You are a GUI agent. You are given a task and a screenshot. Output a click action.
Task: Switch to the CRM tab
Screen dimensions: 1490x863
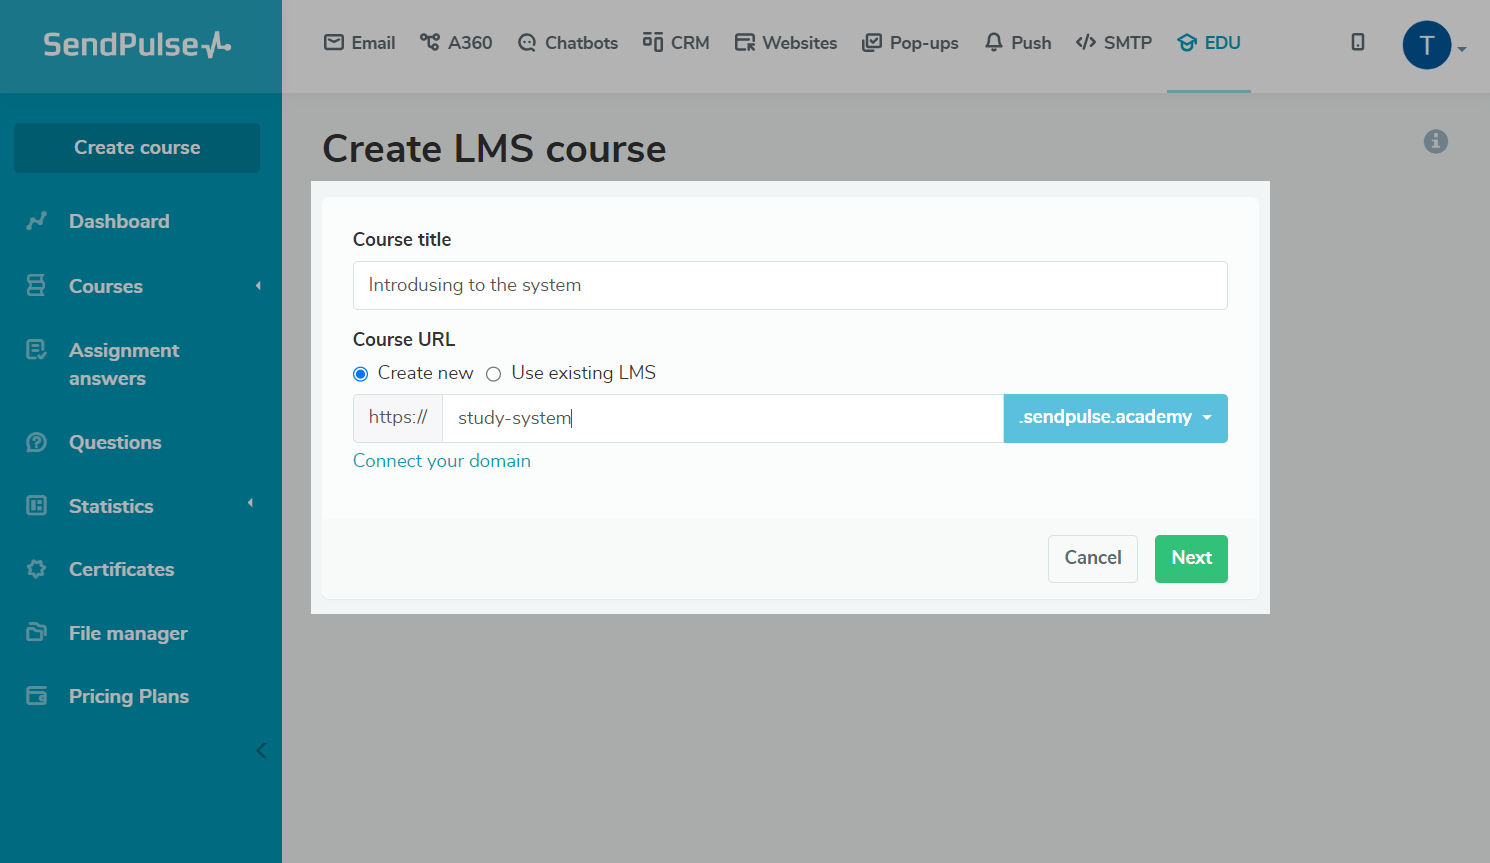676,43
